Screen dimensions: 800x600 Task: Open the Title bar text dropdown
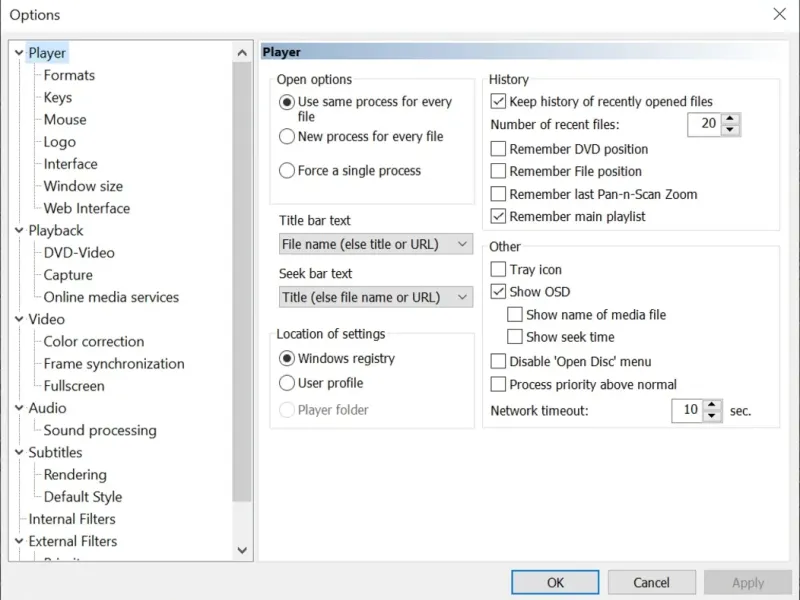click(x=376, y=244)
